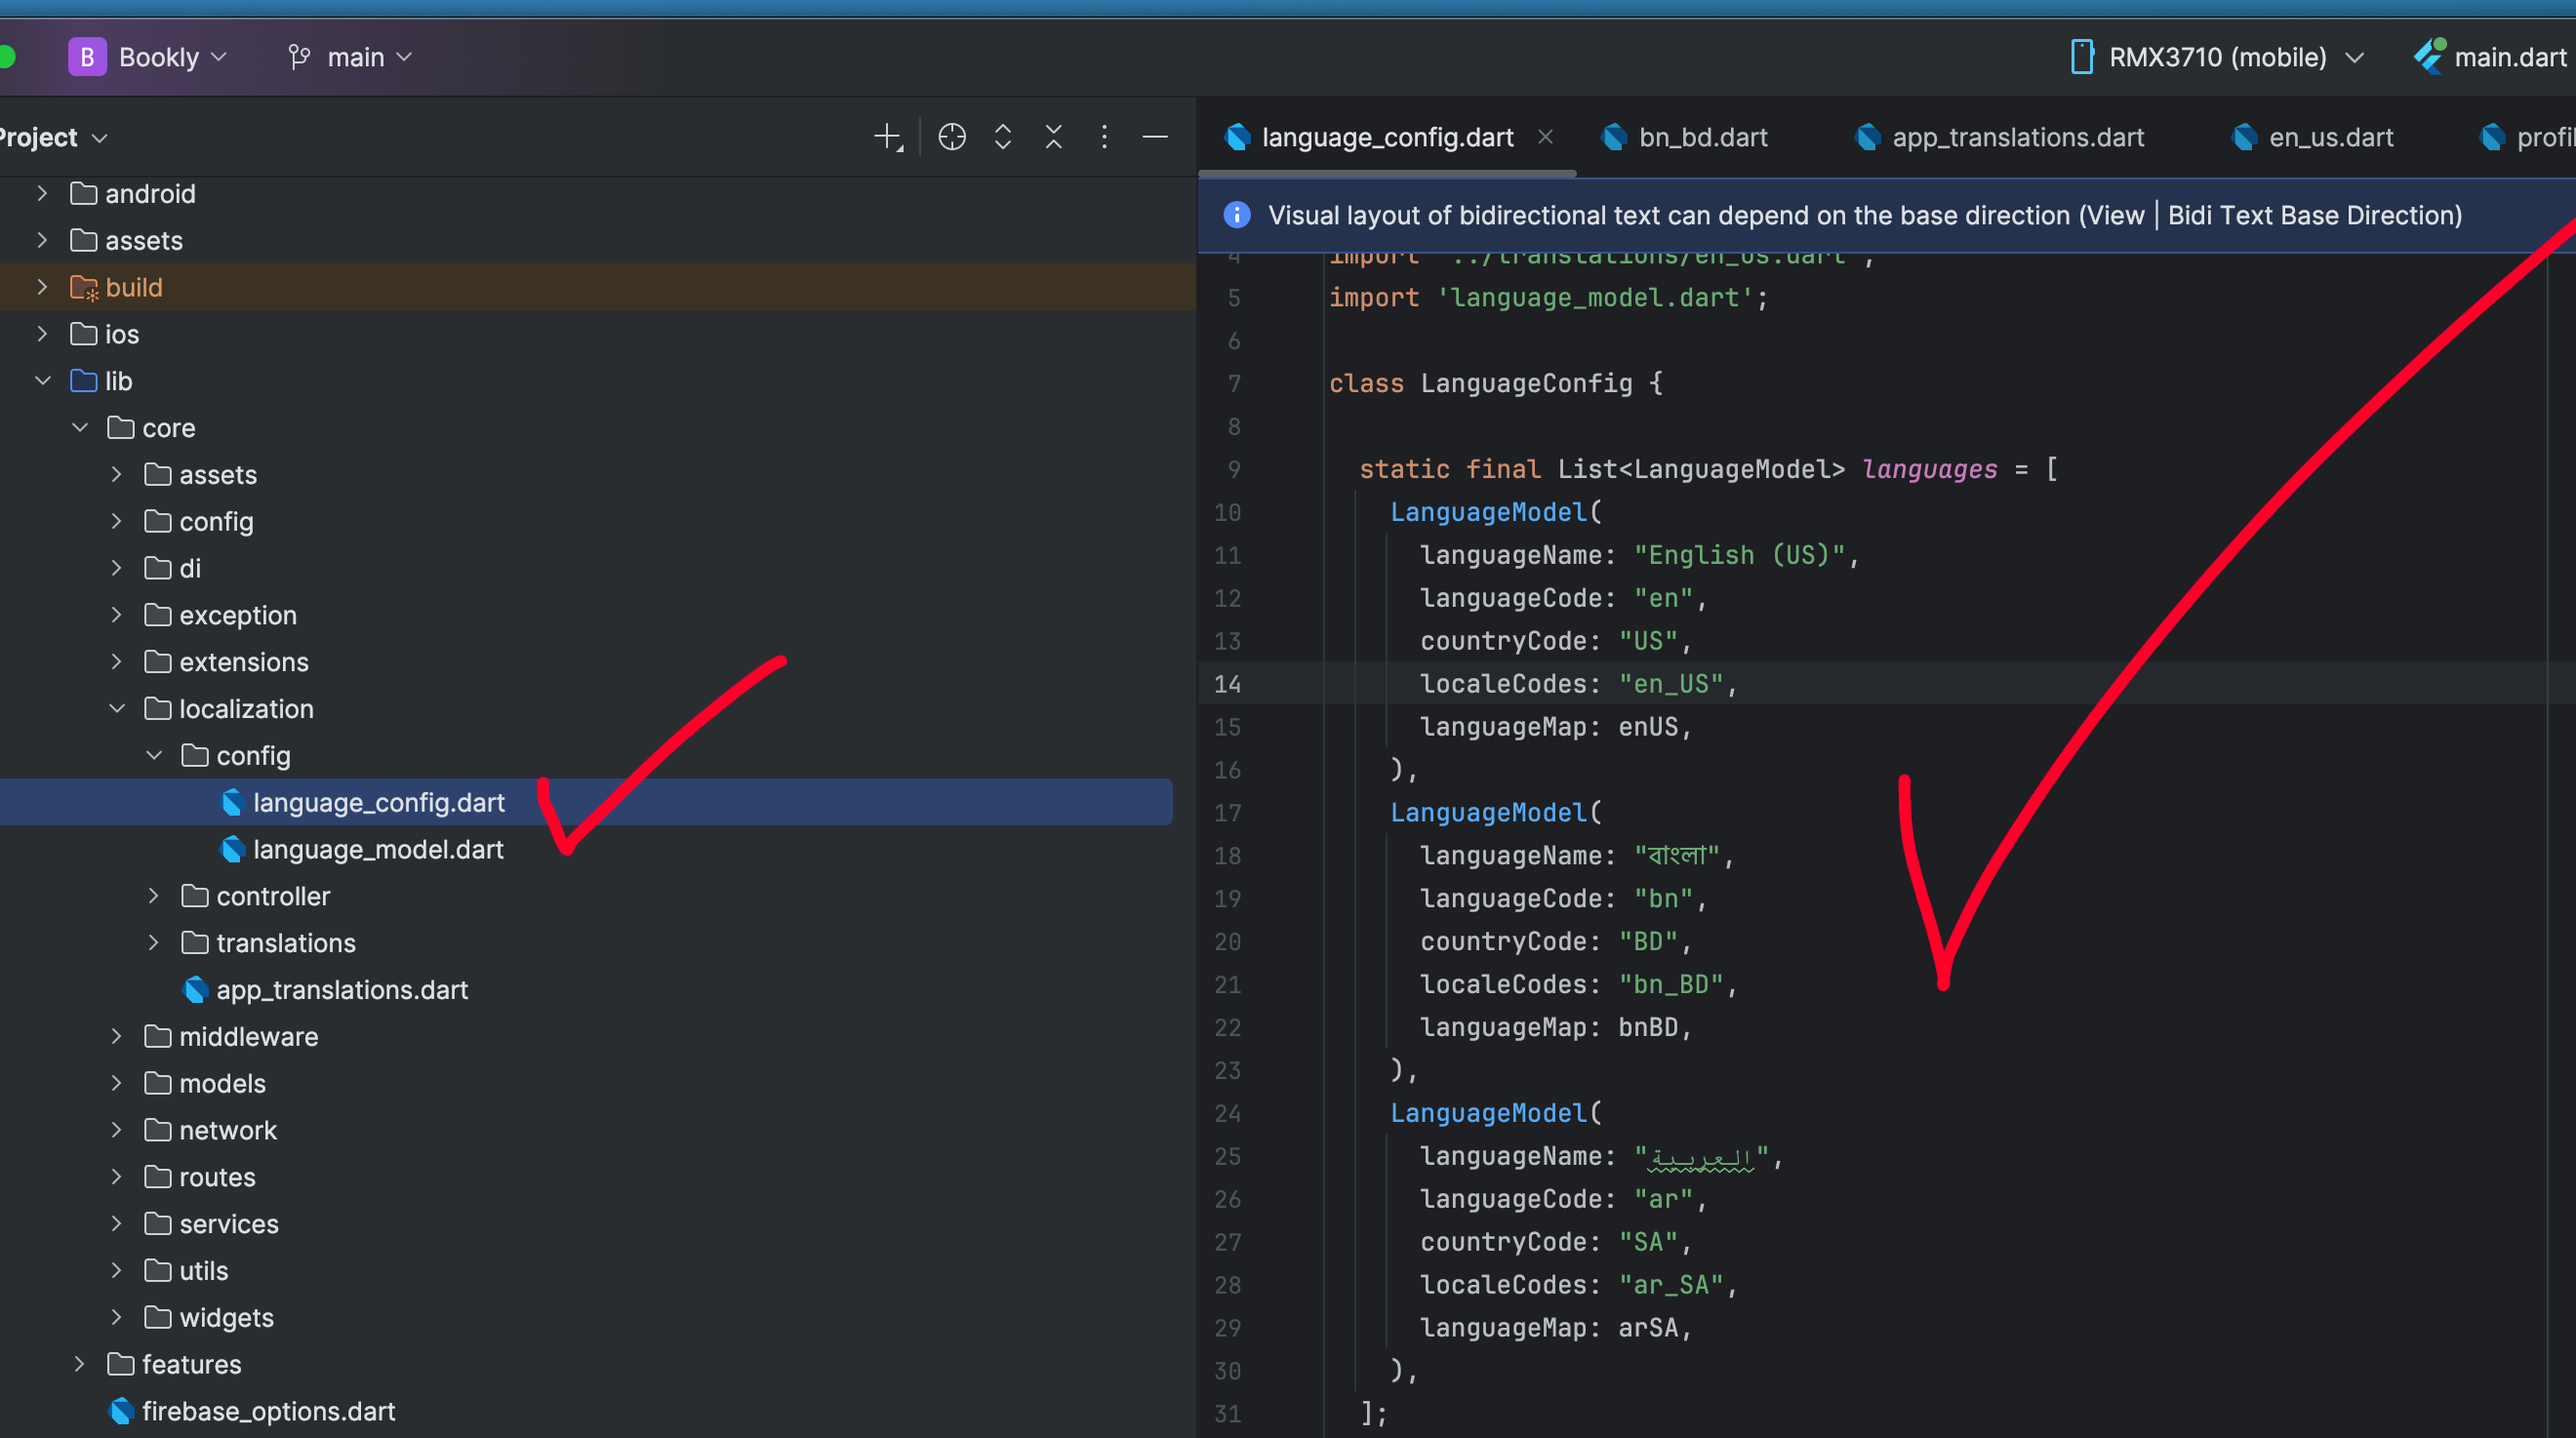Click the phone icon beside RMX3710
The image size is (2576, 1438).
[x=2082, y=57]
